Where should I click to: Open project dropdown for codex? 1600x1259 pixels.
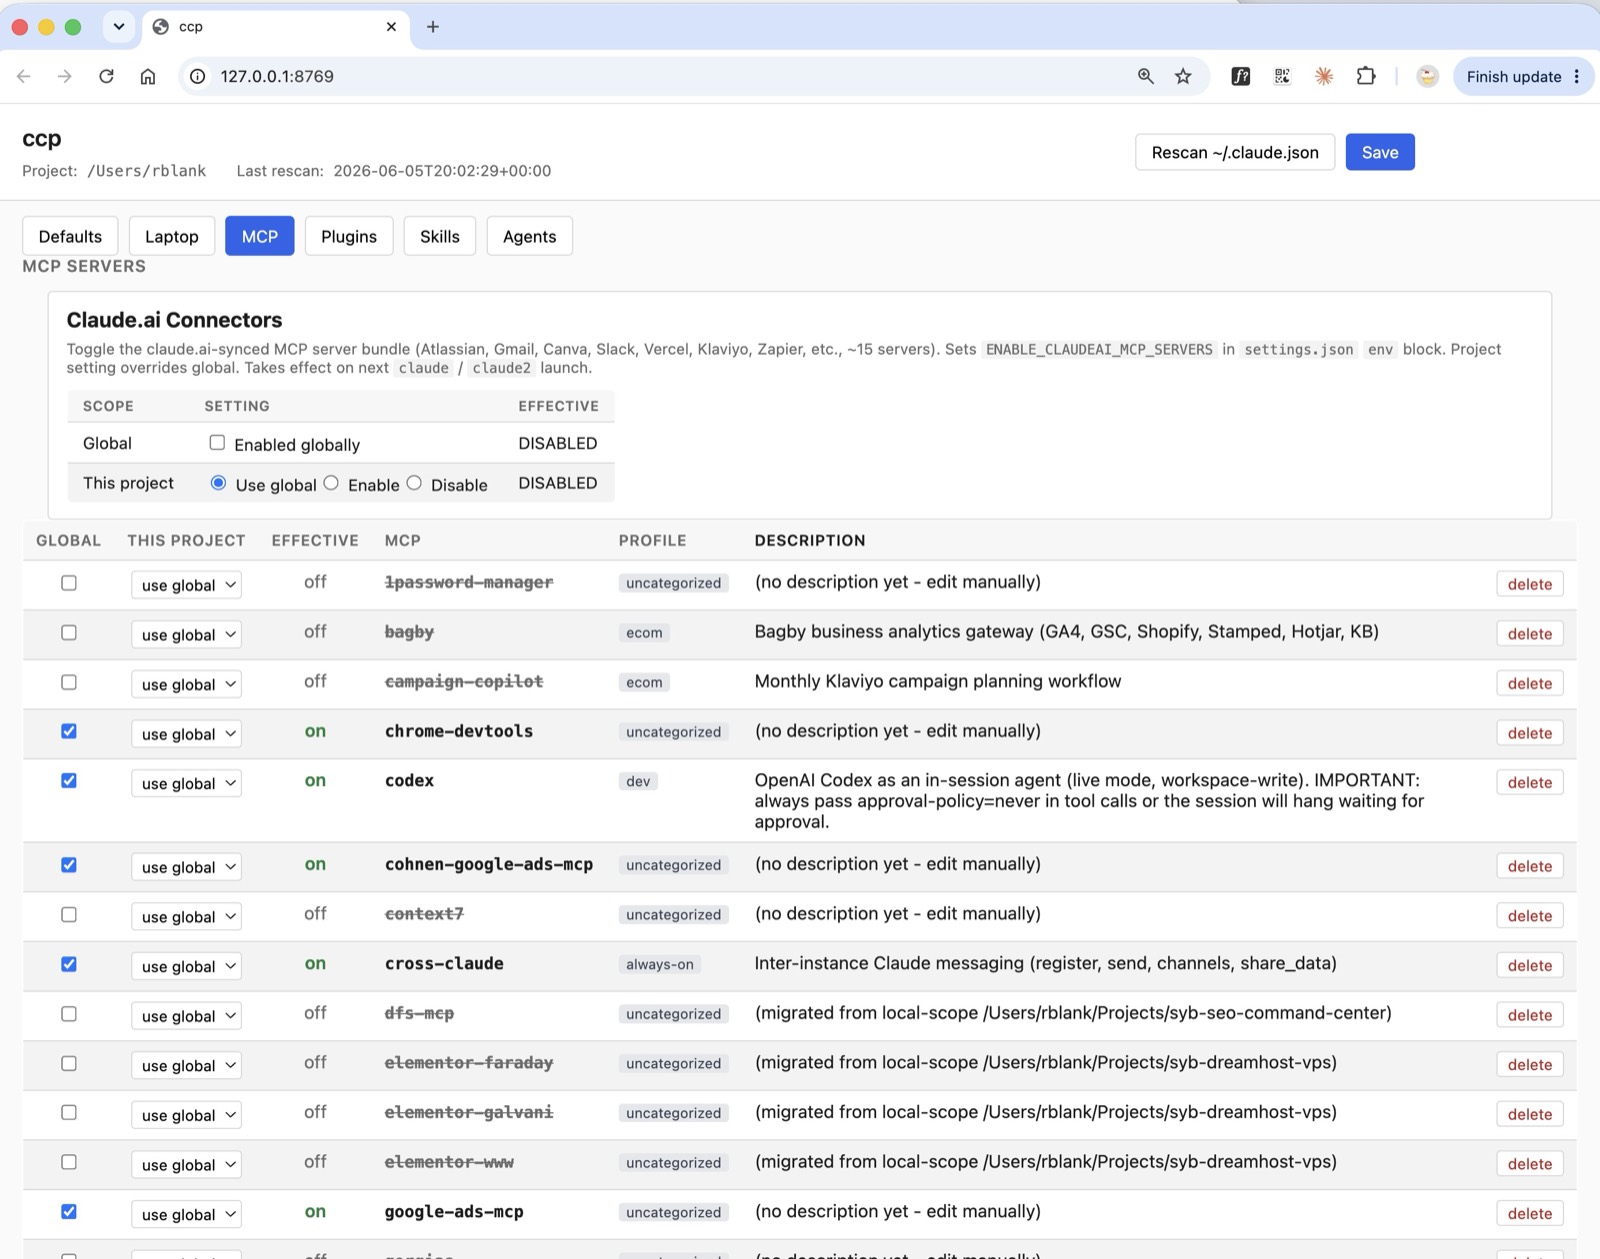187,783
